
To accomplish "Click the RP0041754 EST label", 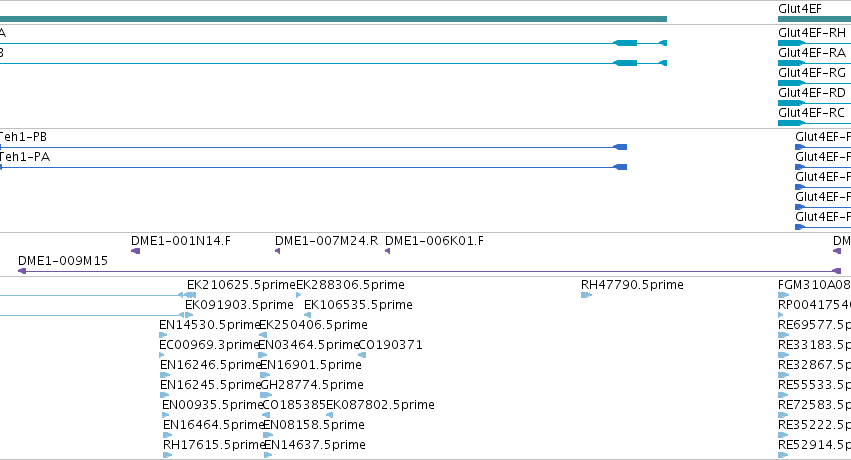I will (814, 305).
